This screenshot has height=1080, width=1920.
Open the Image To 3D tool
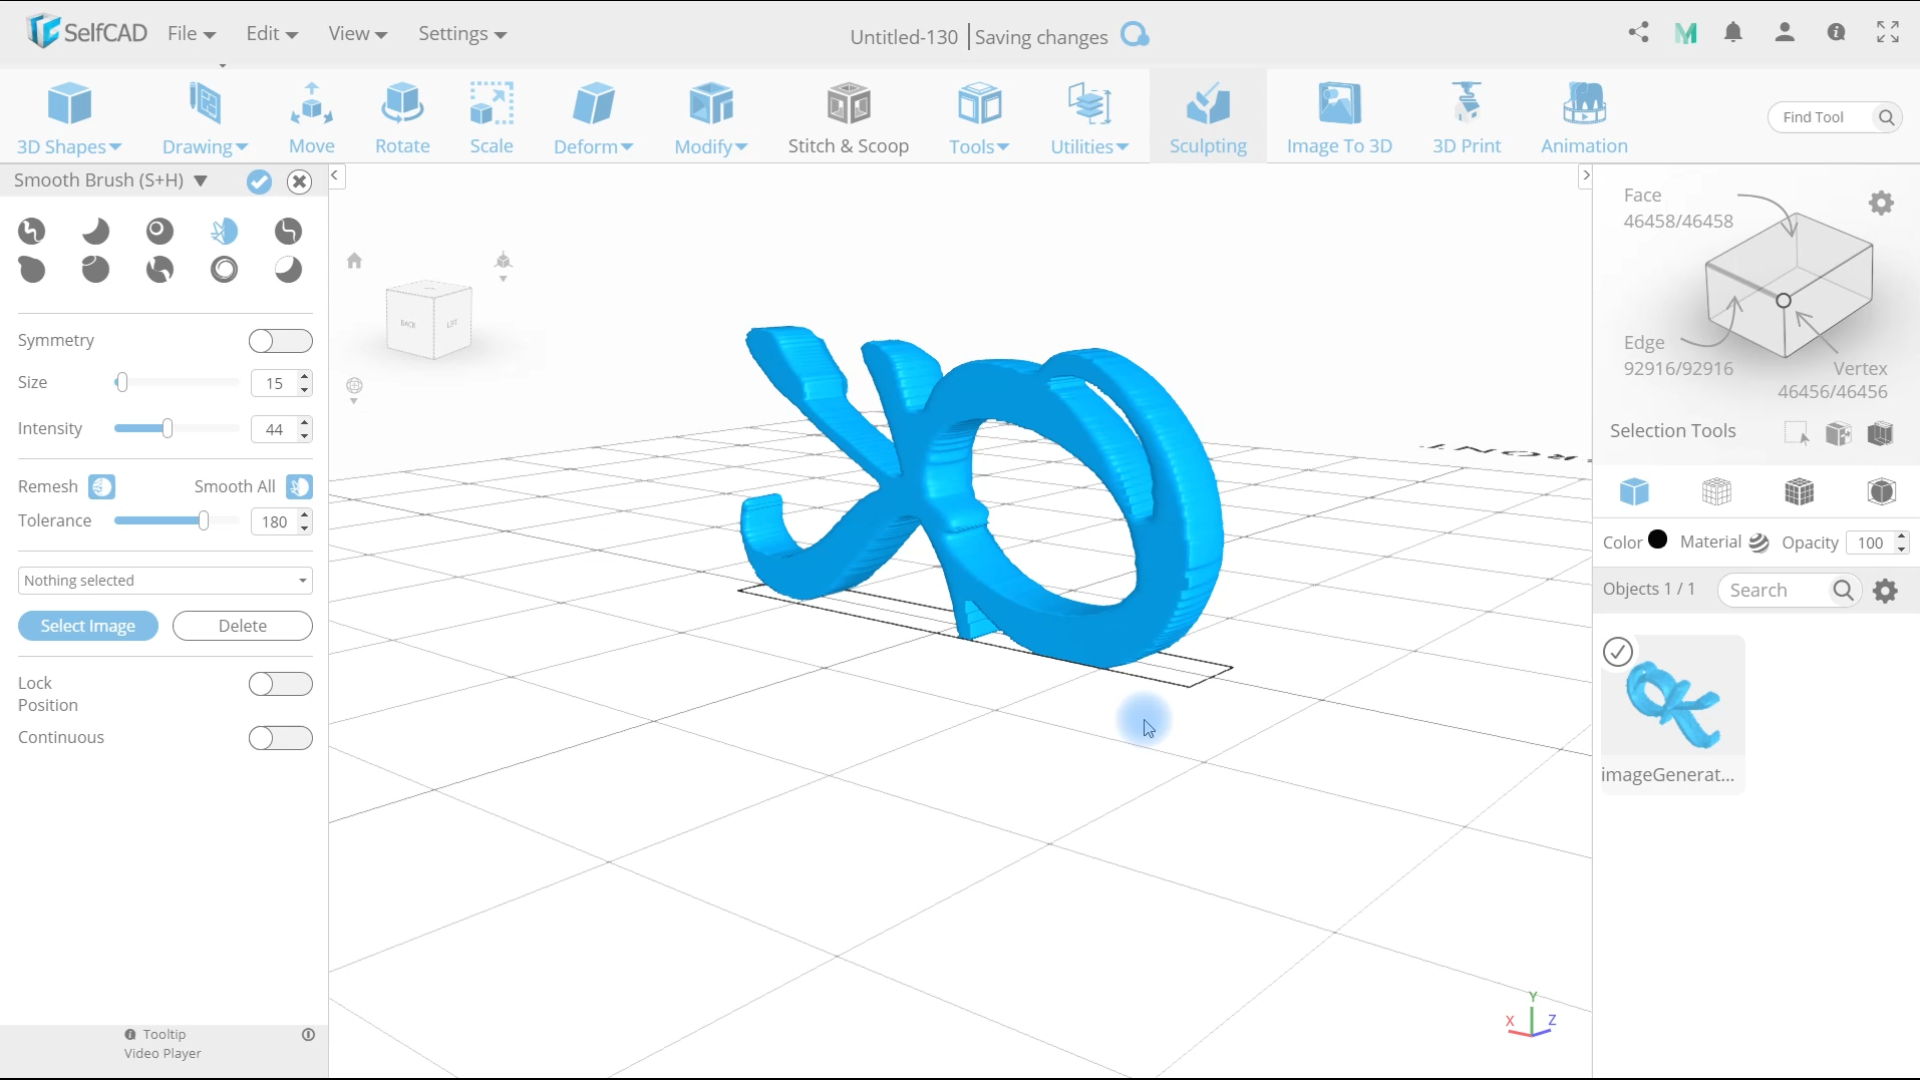click(x=1339, y=117)
